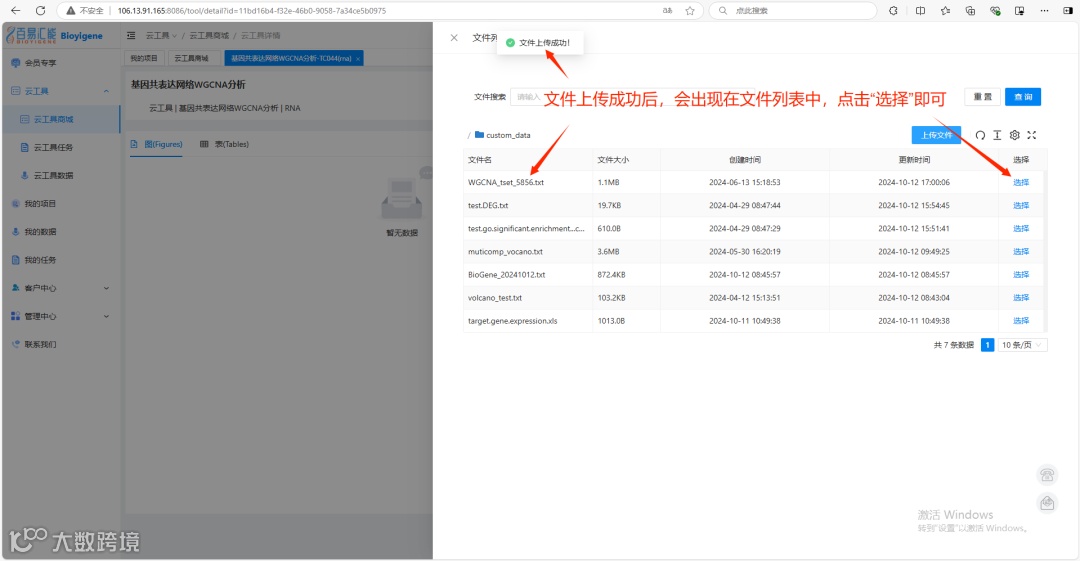This screenshot has height=561, width=1080.
Task: Toggle fullscreen icon for file table
Action: [1032, 135]
